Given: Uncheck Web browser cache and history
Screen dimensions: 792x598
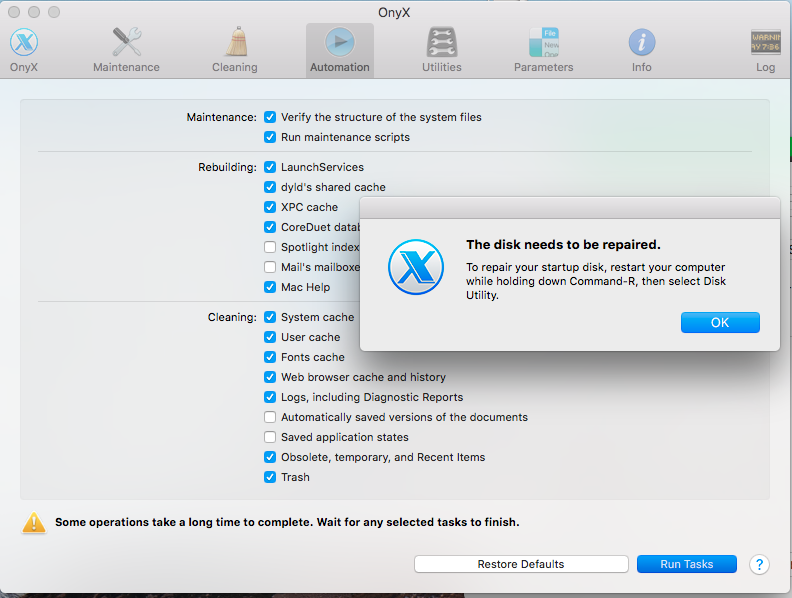Looking at the screenshot, I should (270, 377).
